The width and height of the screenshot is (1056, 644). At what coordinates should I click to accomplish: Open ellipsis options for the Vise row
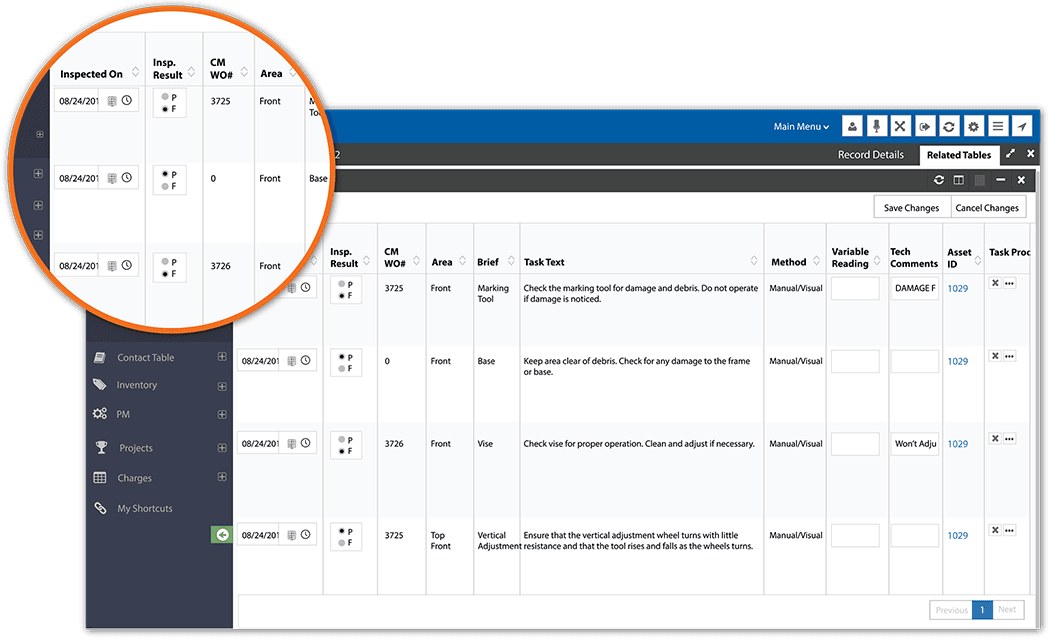tap(1010, 439)
